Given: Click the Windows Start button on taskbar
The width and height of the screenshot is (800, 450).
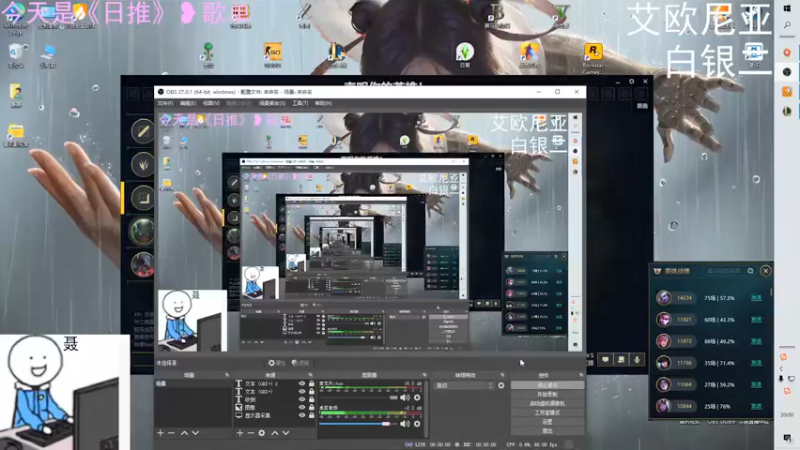Looking at the screenshot, I should (x=787, y=9).
